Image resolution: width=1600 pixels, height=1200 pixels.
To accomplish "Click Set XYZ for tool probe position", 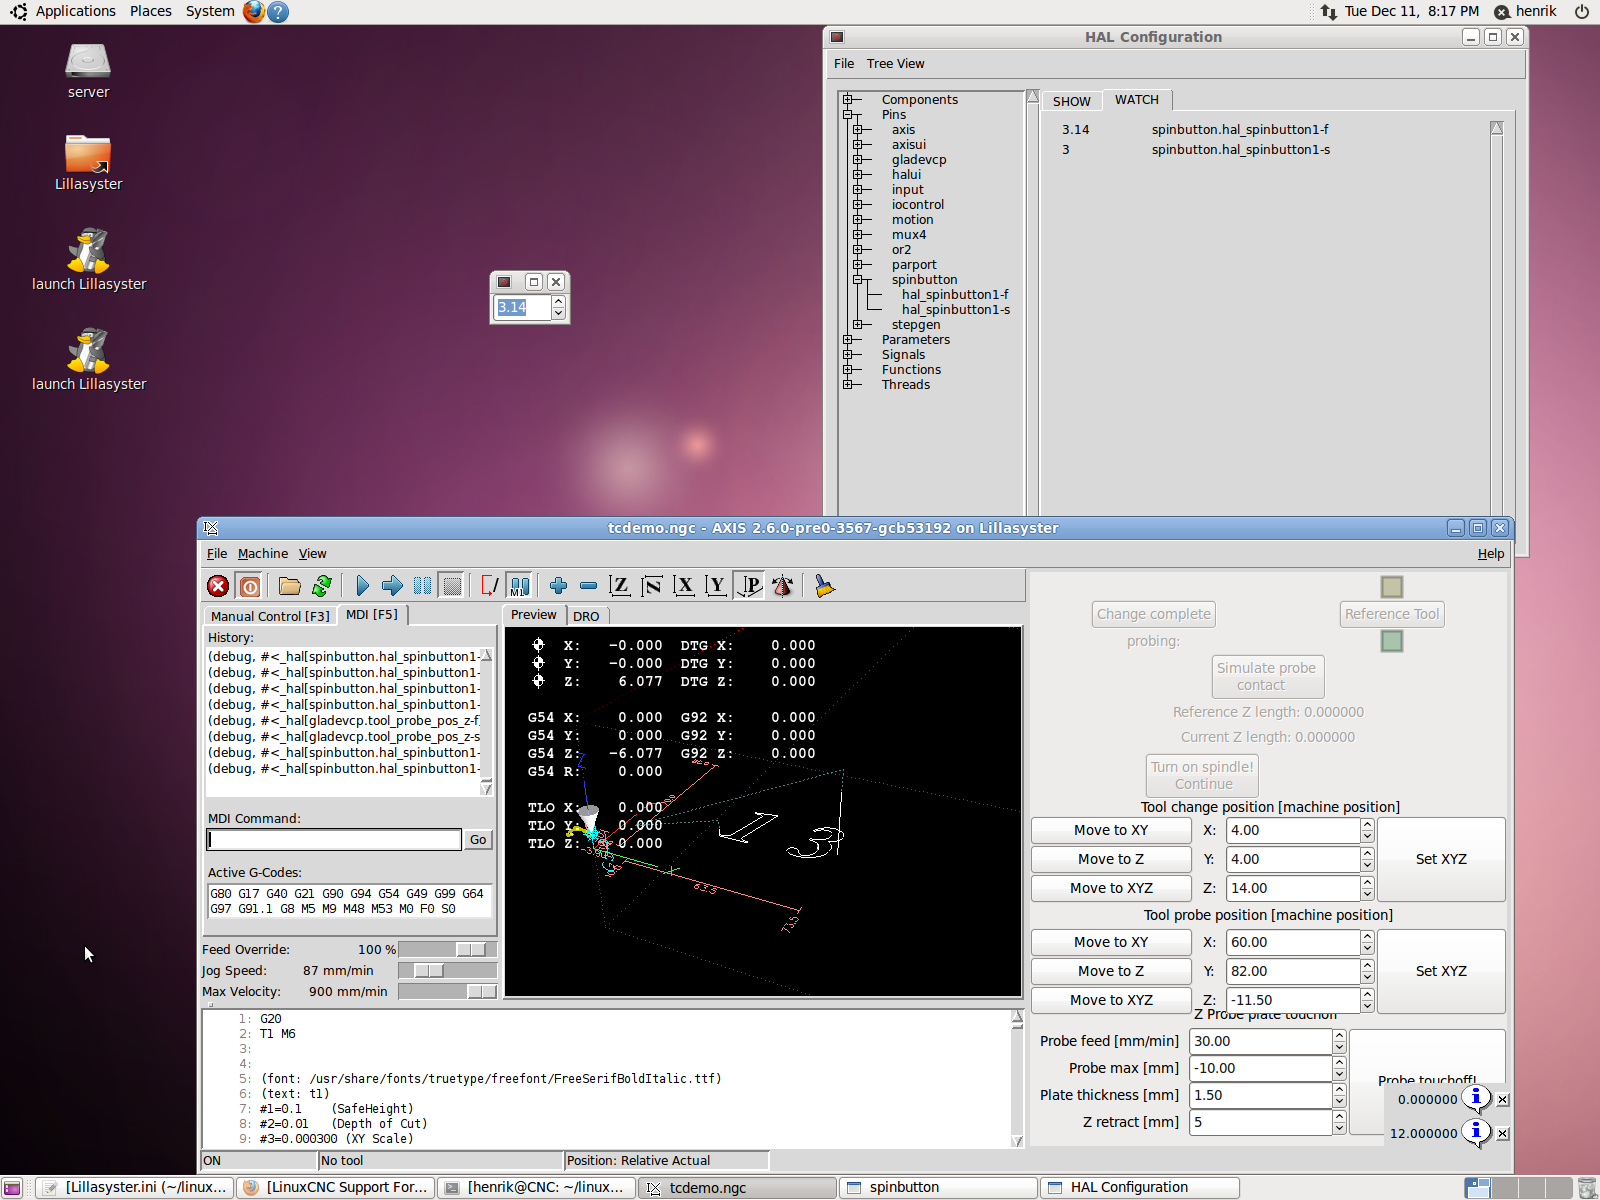I will (x=1441, y=971).
